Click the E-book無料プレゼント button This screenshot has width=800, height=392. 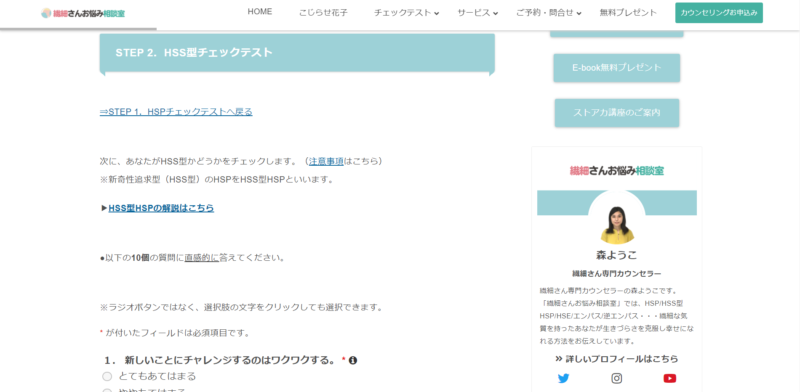tap(617, 67)
